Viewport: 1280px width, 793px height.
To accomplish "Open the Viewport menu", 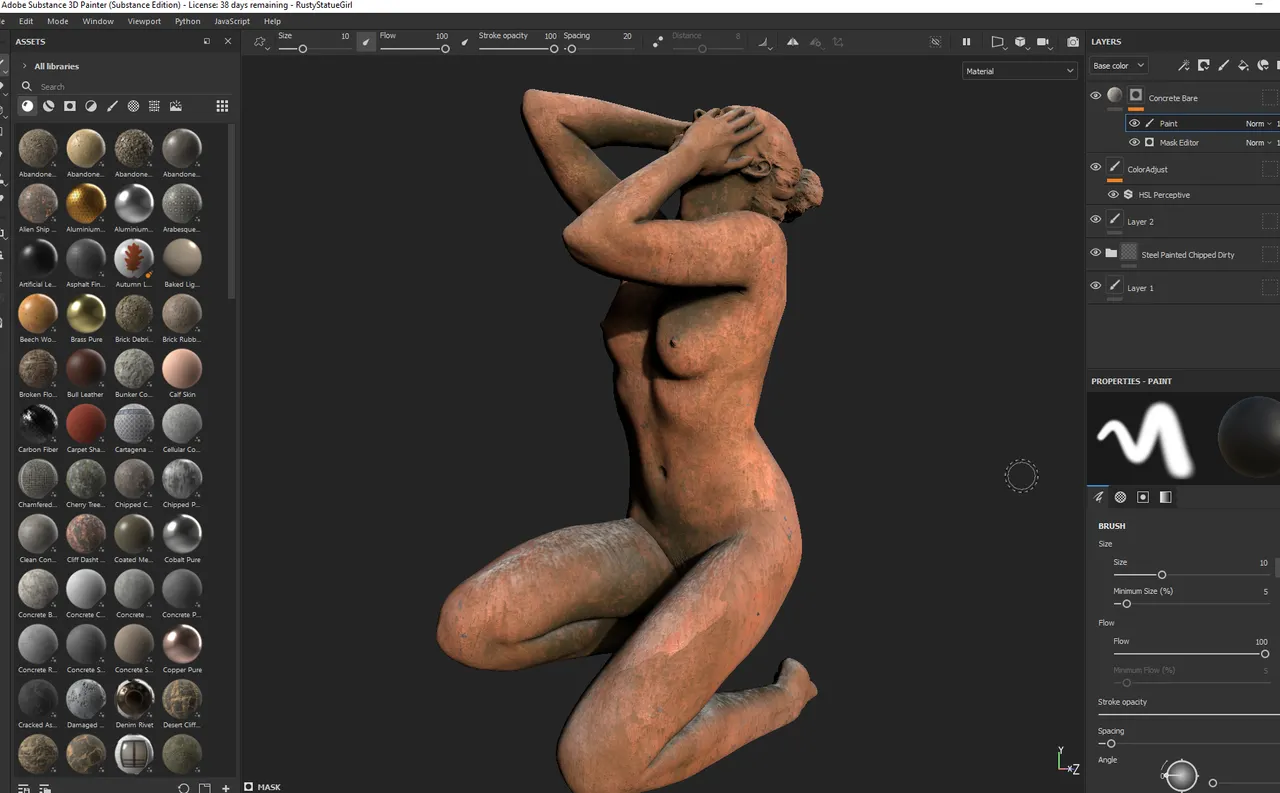I will [x=144, y=21].
